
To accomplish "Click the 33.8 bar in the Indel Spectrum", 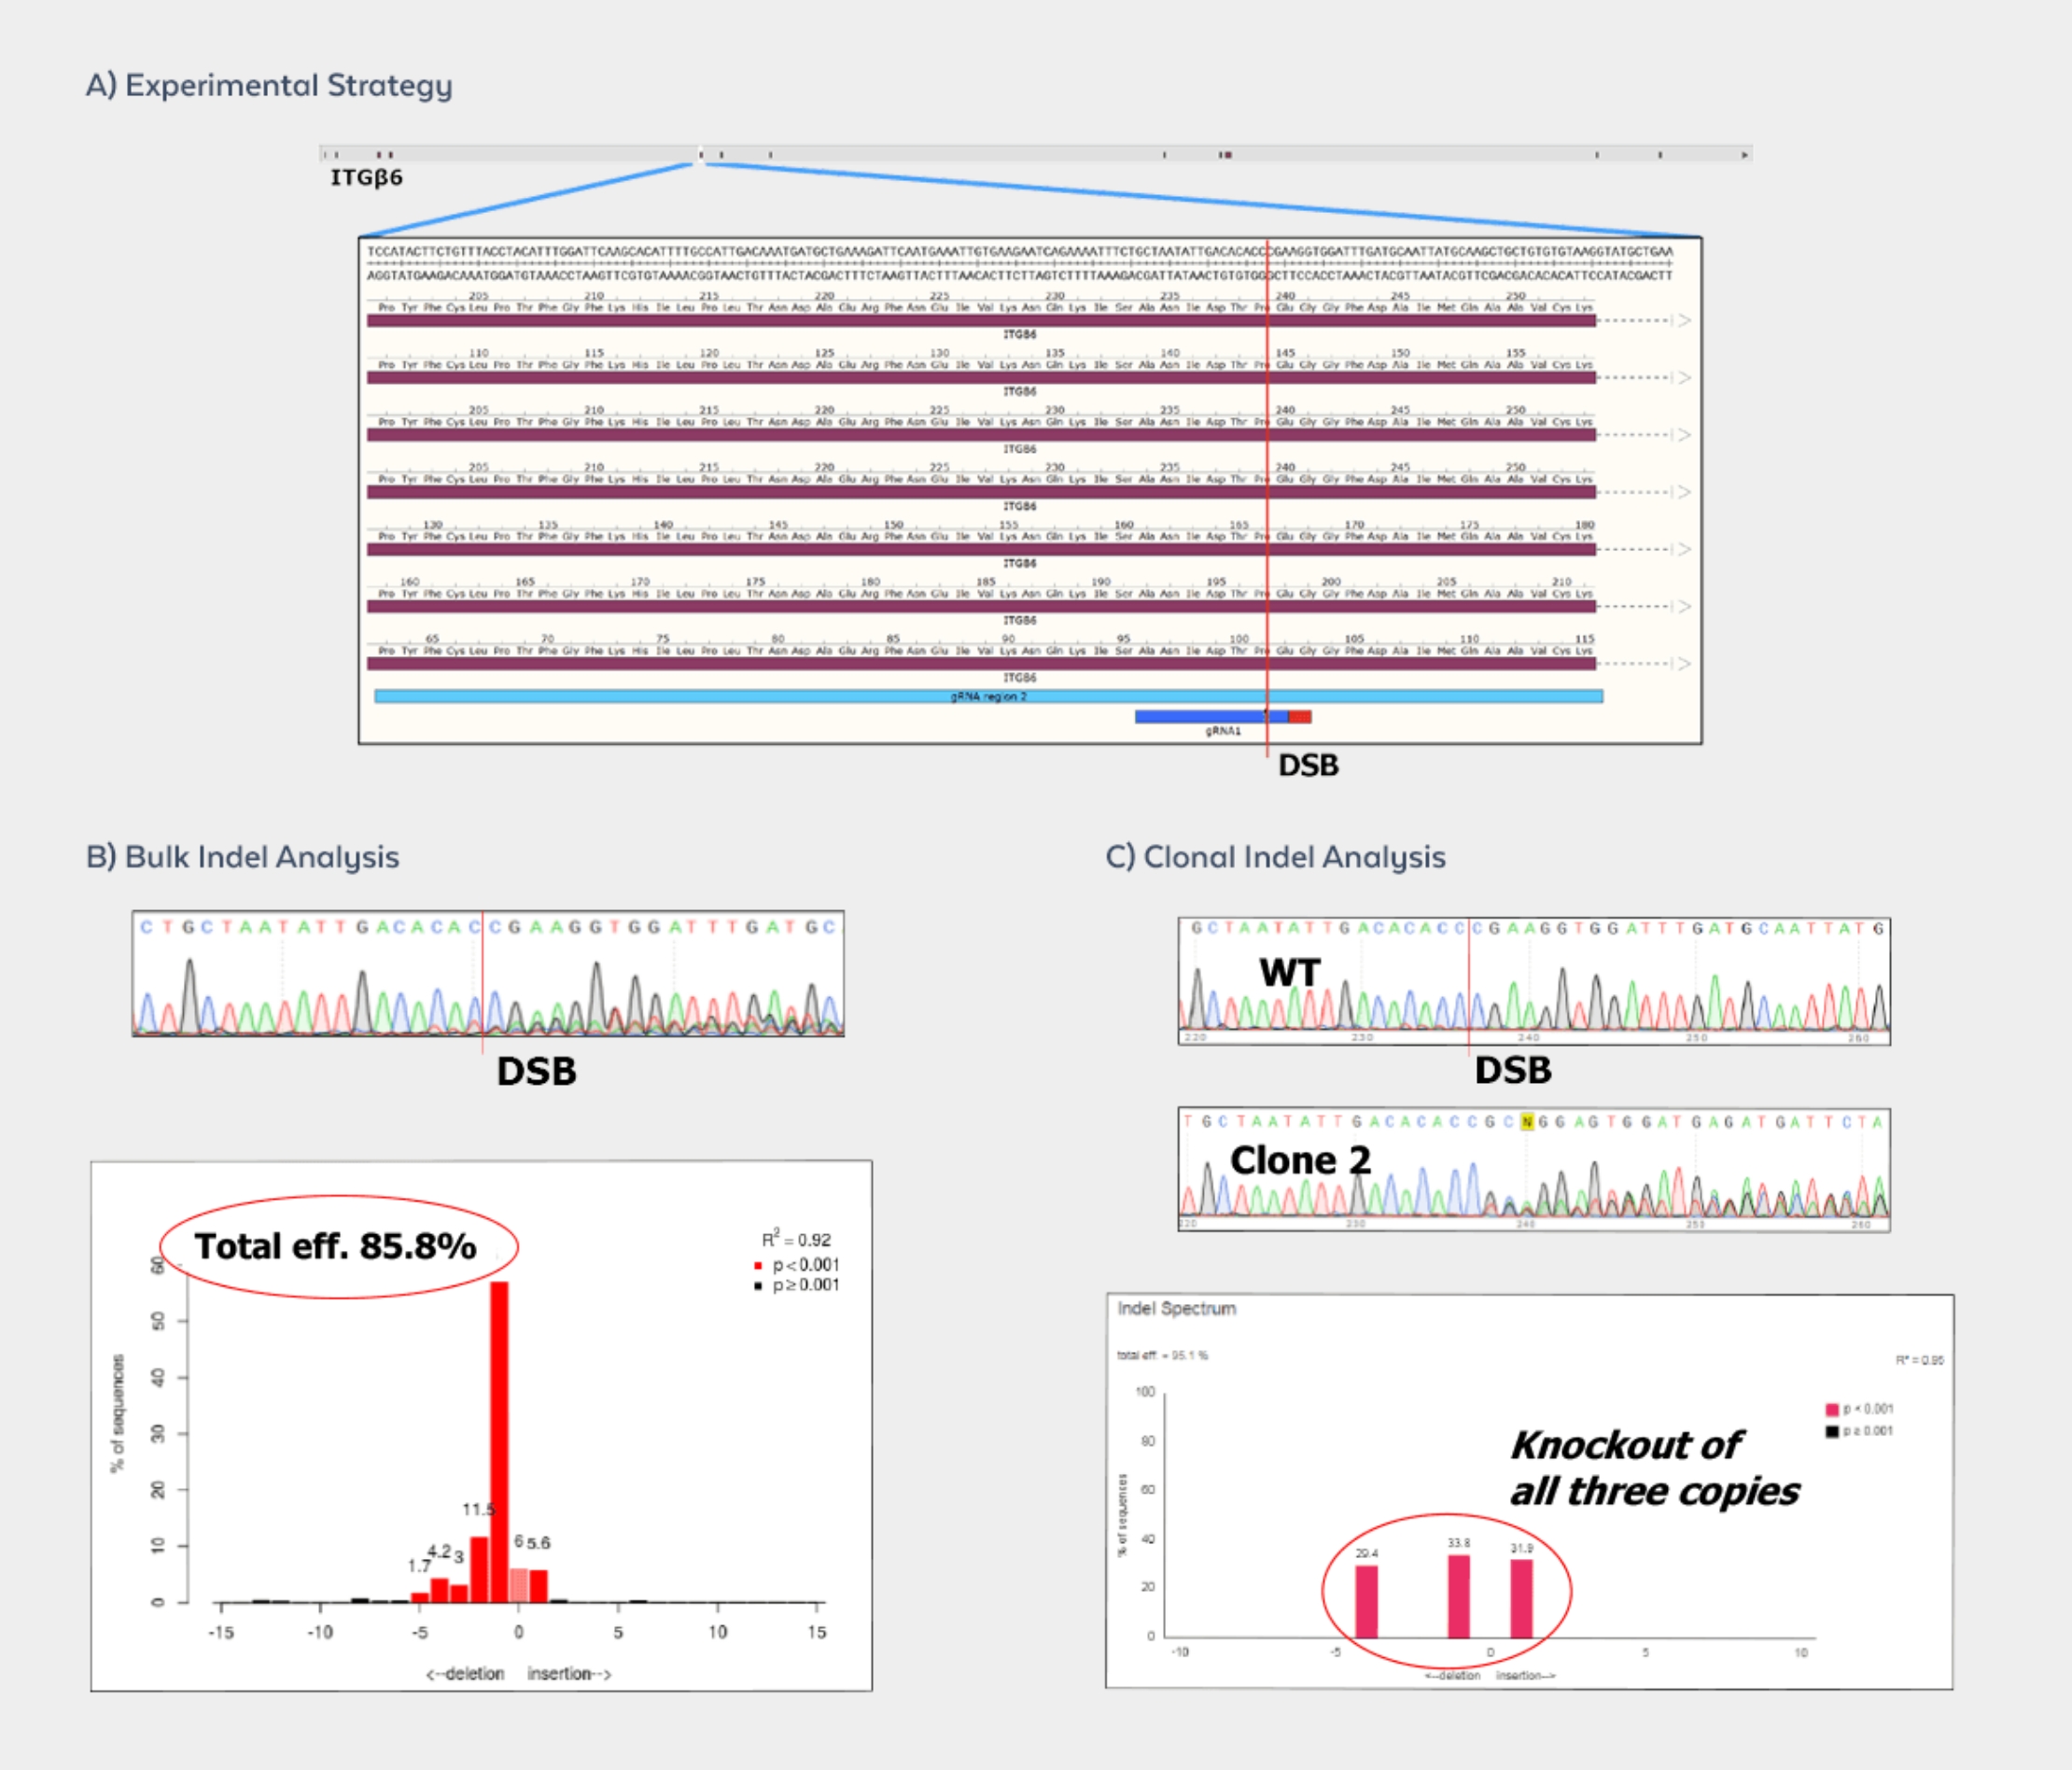I will pos(1459,1596).
